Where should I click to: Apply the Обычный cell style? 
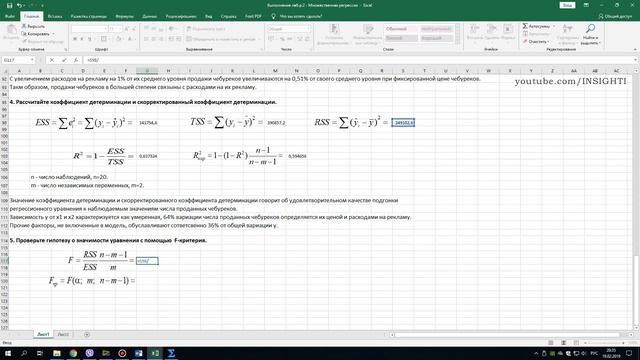tap(401, 29)
